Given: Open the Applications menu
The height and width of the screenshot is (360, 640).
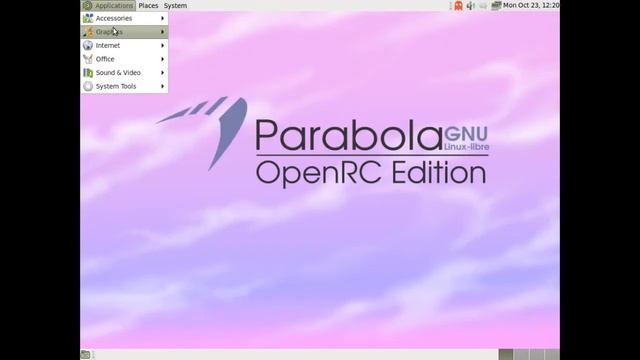Looking at the screenshot, I should (x=108, y=5).
